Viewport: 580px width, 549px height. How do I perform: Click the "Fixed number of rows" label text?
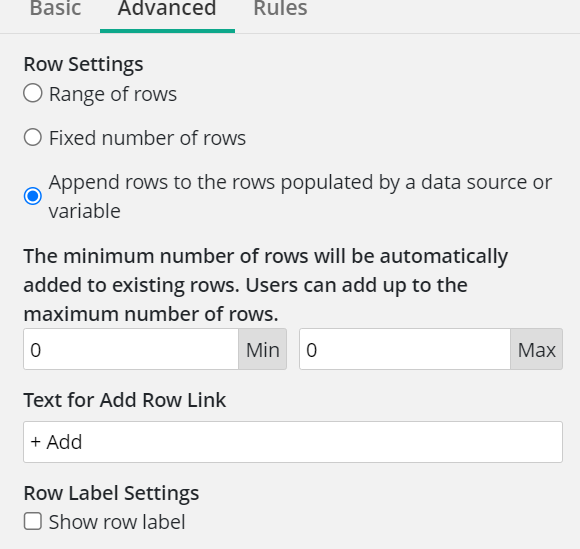click(147, 138)
